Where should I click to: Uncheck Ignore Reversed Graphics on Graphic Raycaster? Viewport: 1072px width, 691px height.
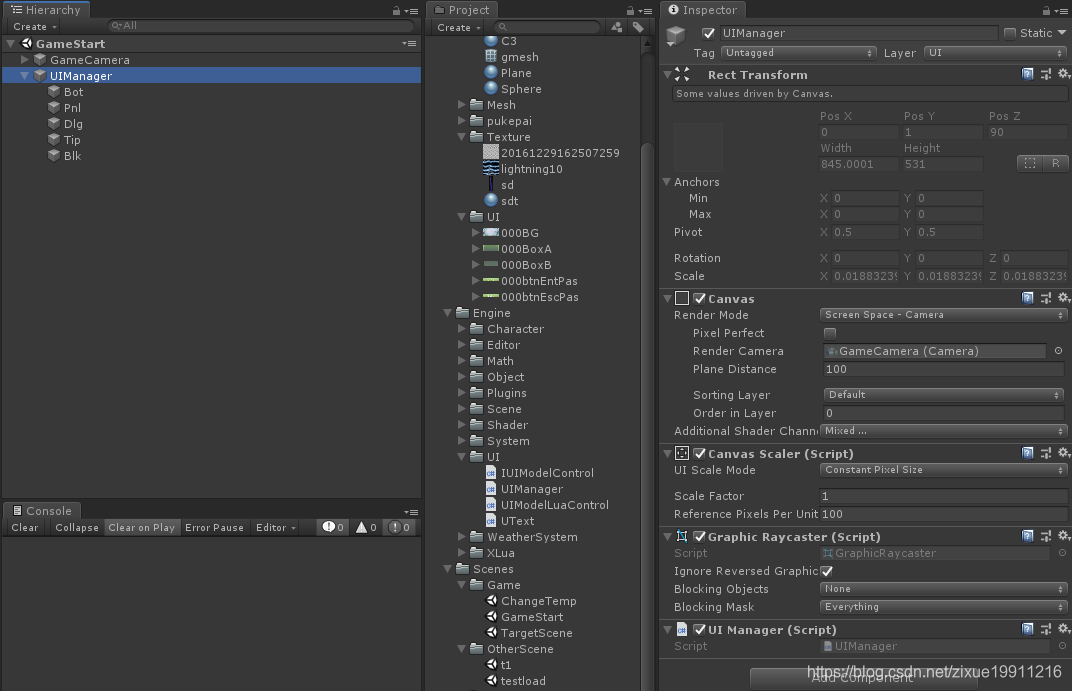(x=828, y=571)
